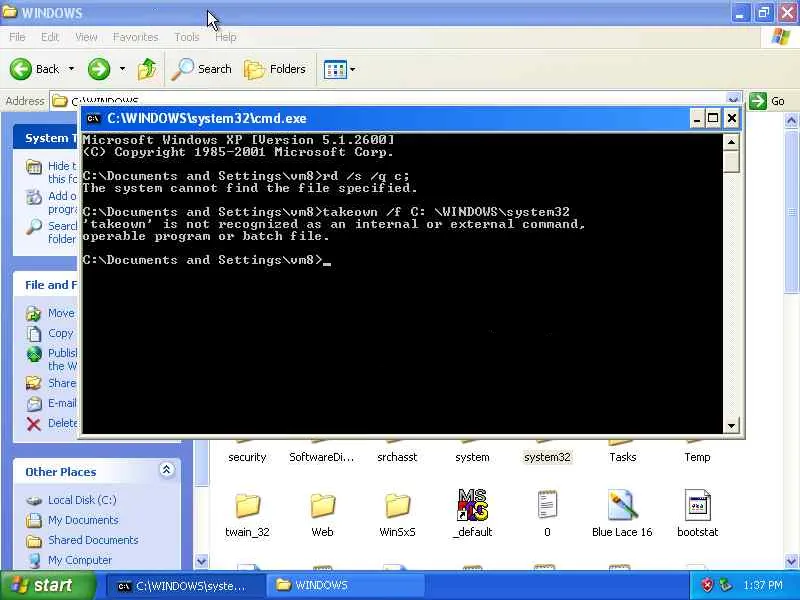Open the File menu
The image size is (800, 600).
click(x=17, y=37)
